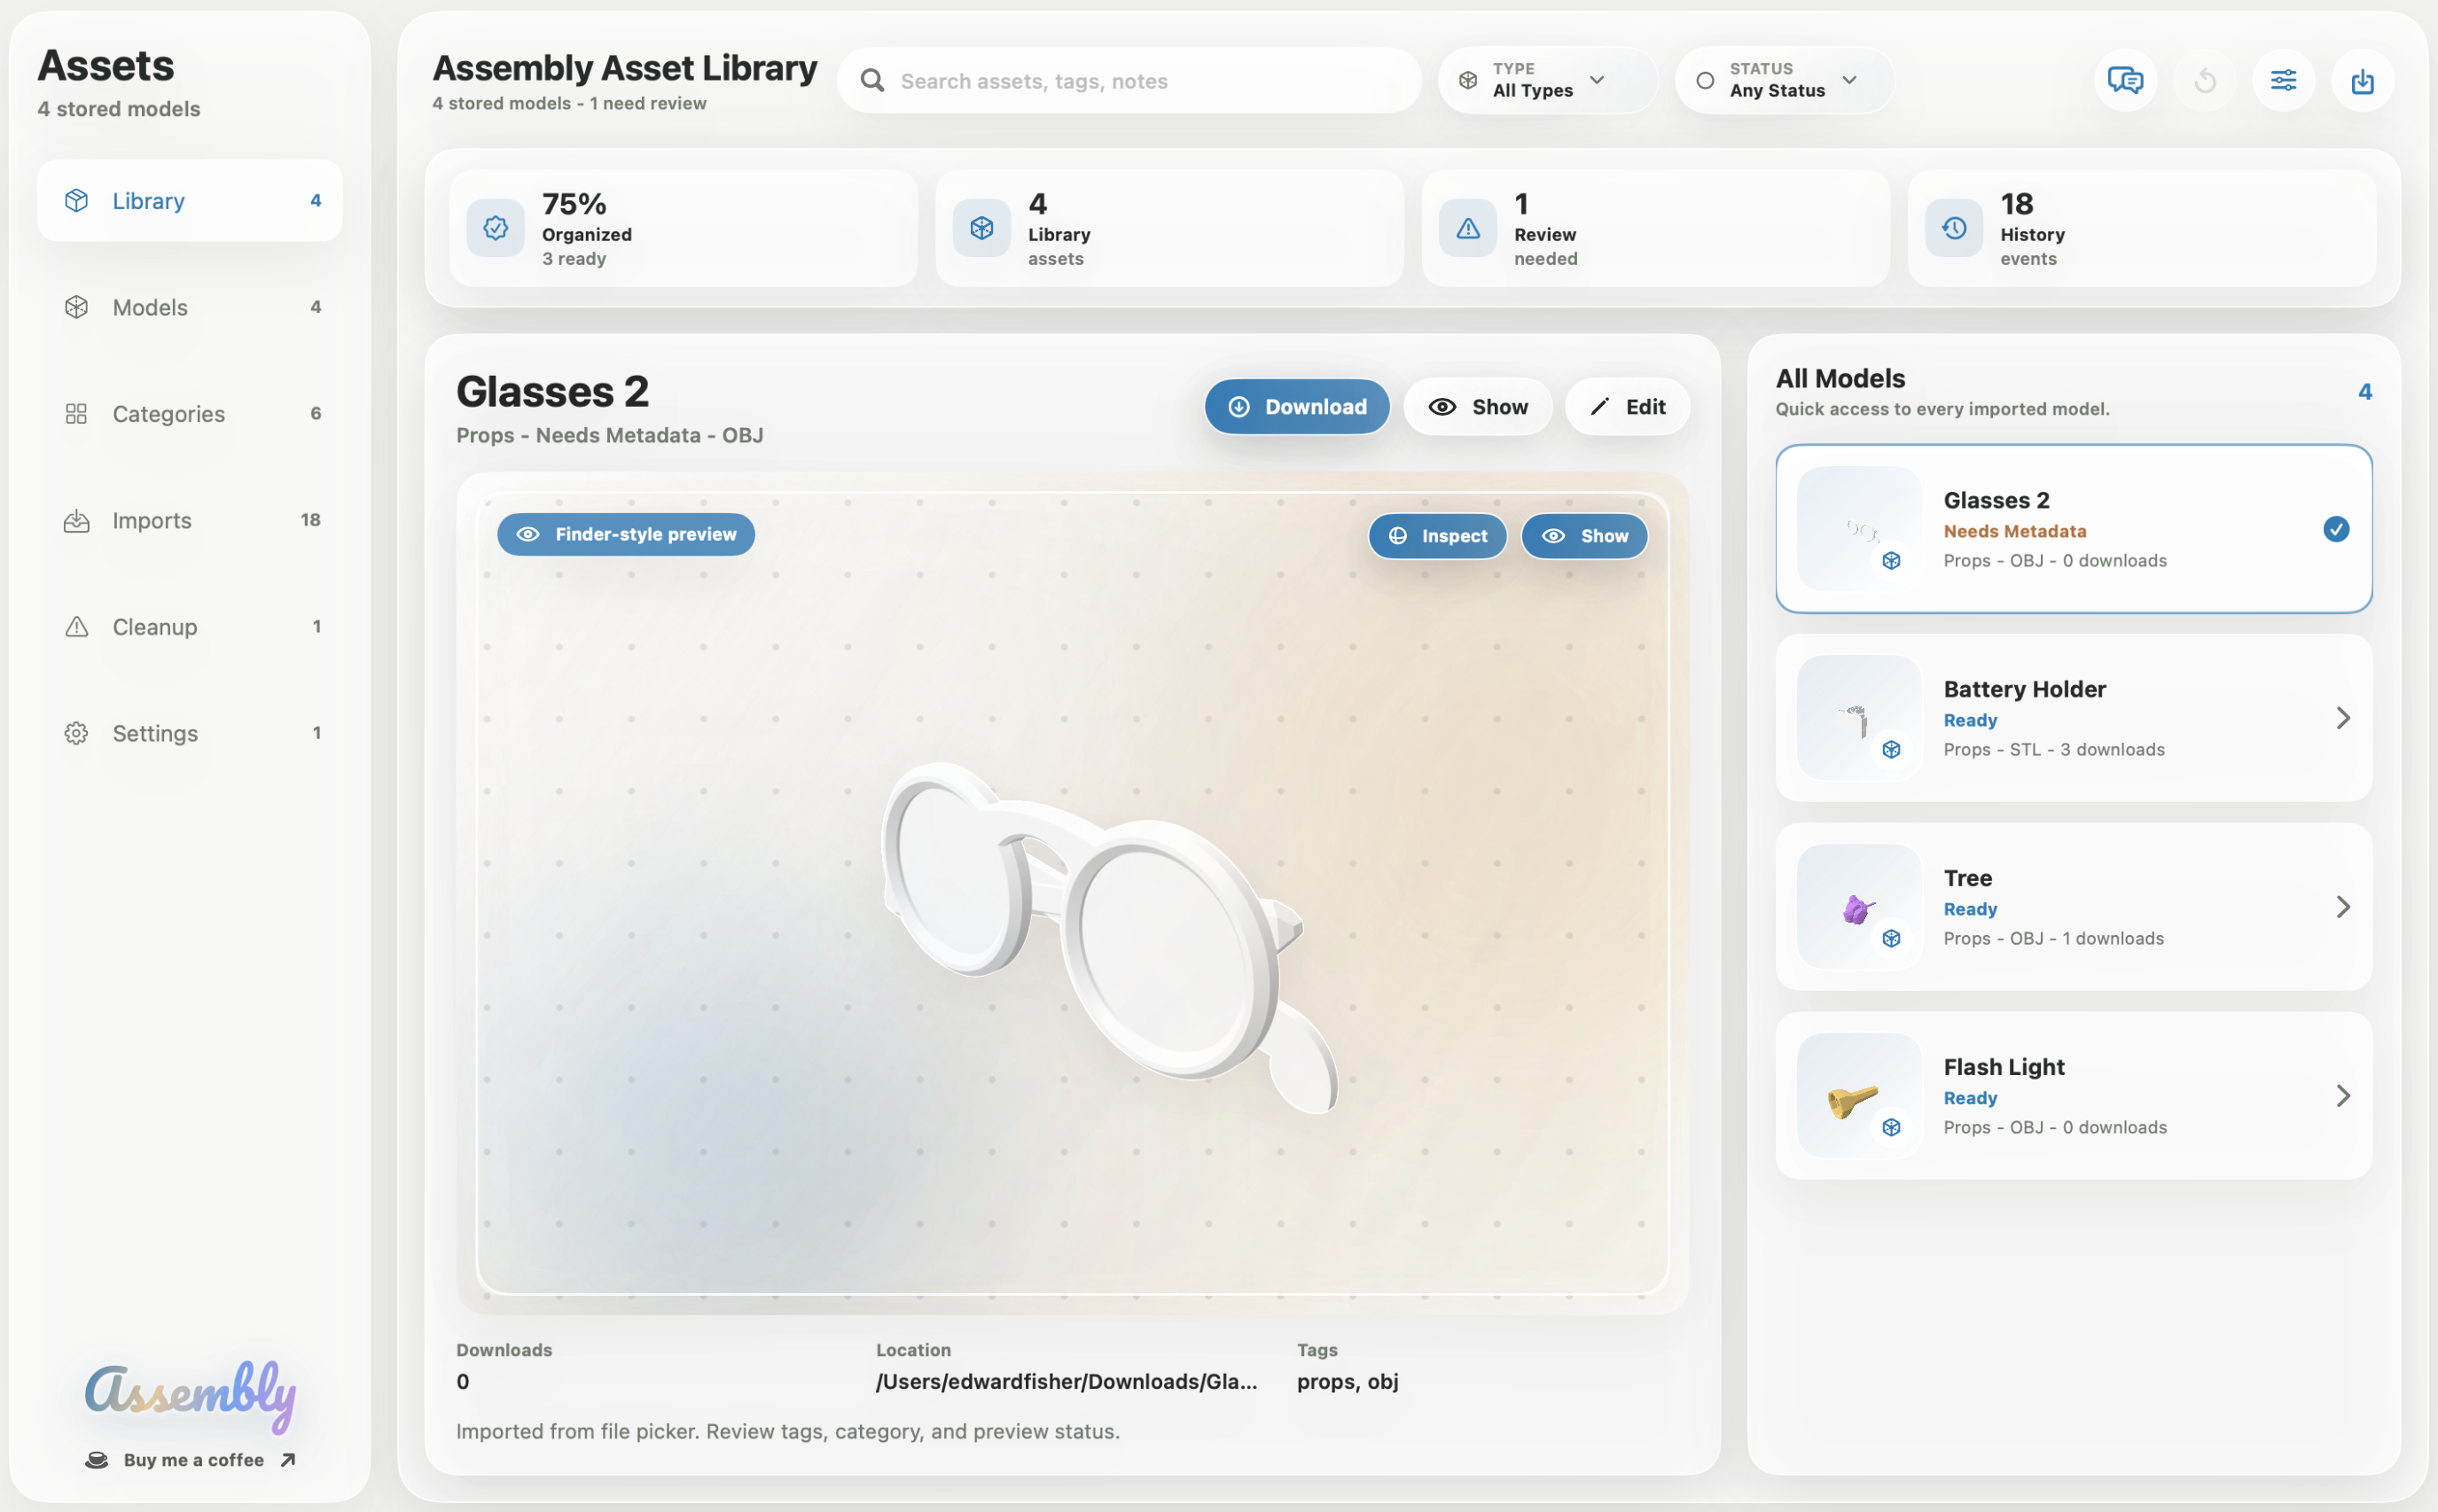Open the feedback chat bubbles icon
This screenshot has width=2438, height=1512.
2125,80
